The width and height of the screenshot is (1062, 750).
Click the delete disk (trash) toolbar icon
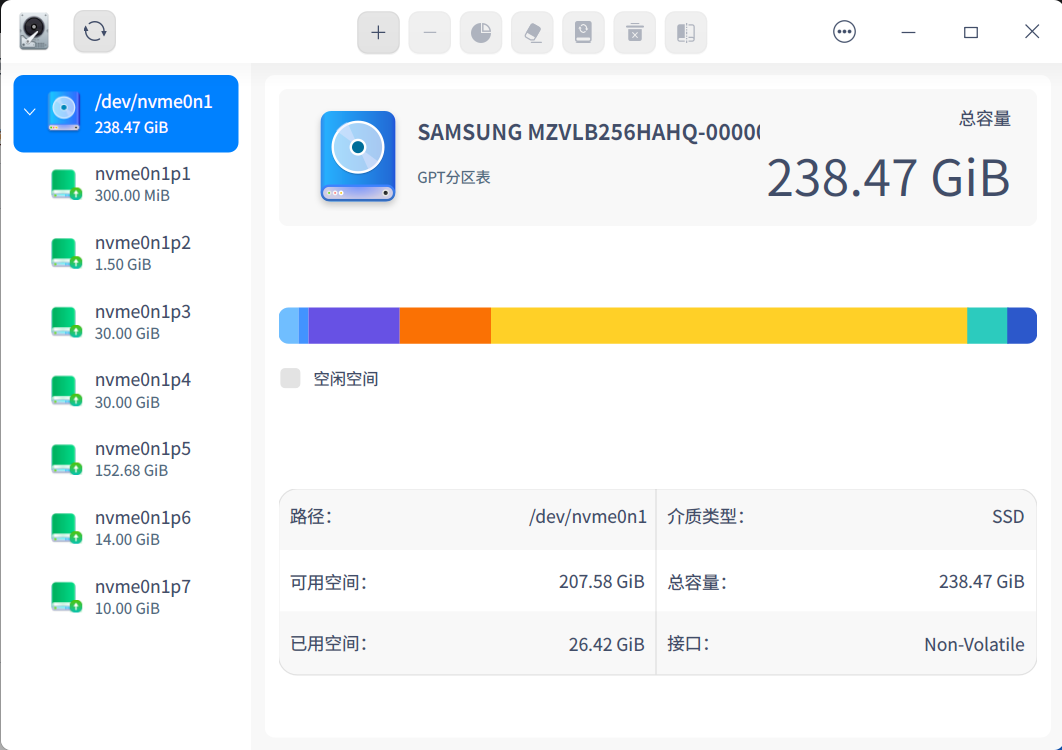(634, 32)
